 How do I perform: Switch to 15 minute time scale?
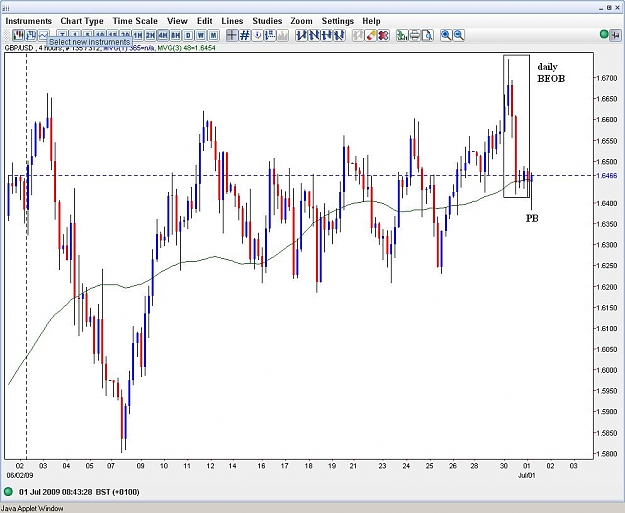[x=112, y=35]
